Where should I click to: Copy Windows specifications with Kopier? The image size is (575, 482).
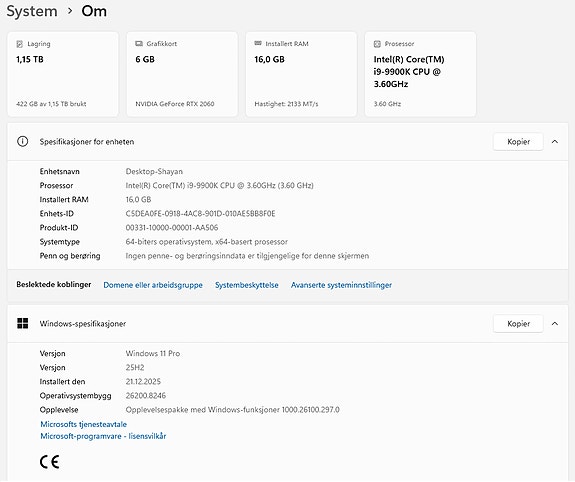click(x=518, y=324)
